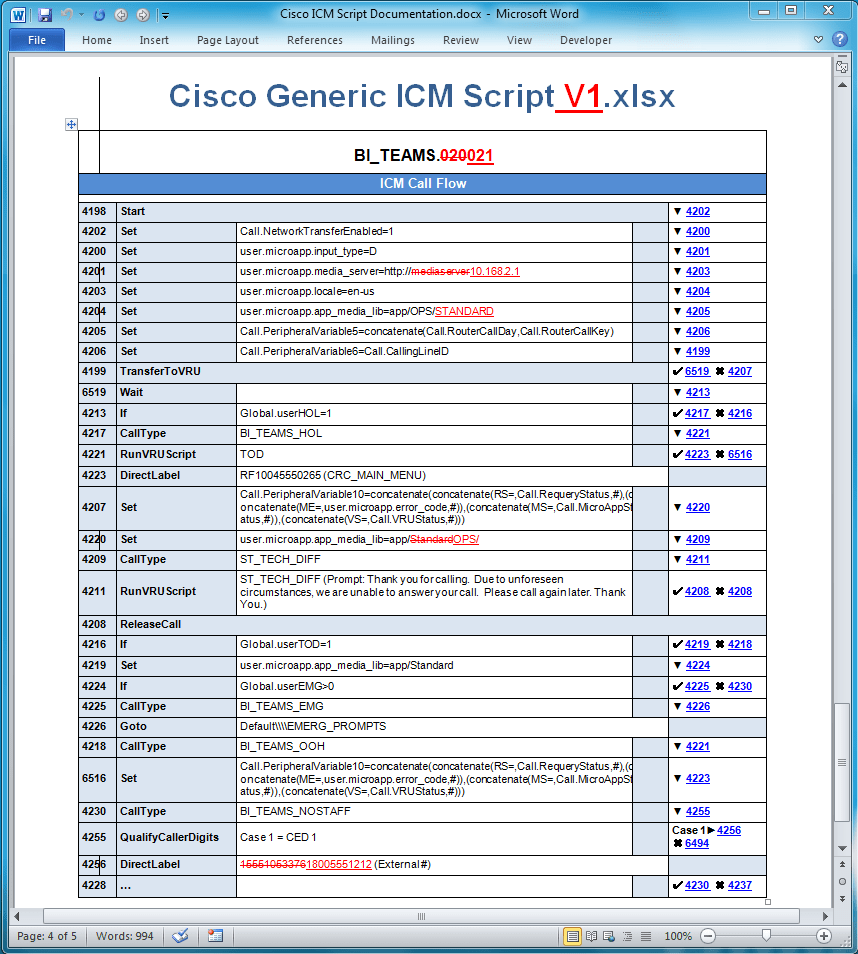Open link 4225 in Global.userEMG row
The width and height of the screenshot is (858, 954).
pyautogui.click(x=697, y=687)
